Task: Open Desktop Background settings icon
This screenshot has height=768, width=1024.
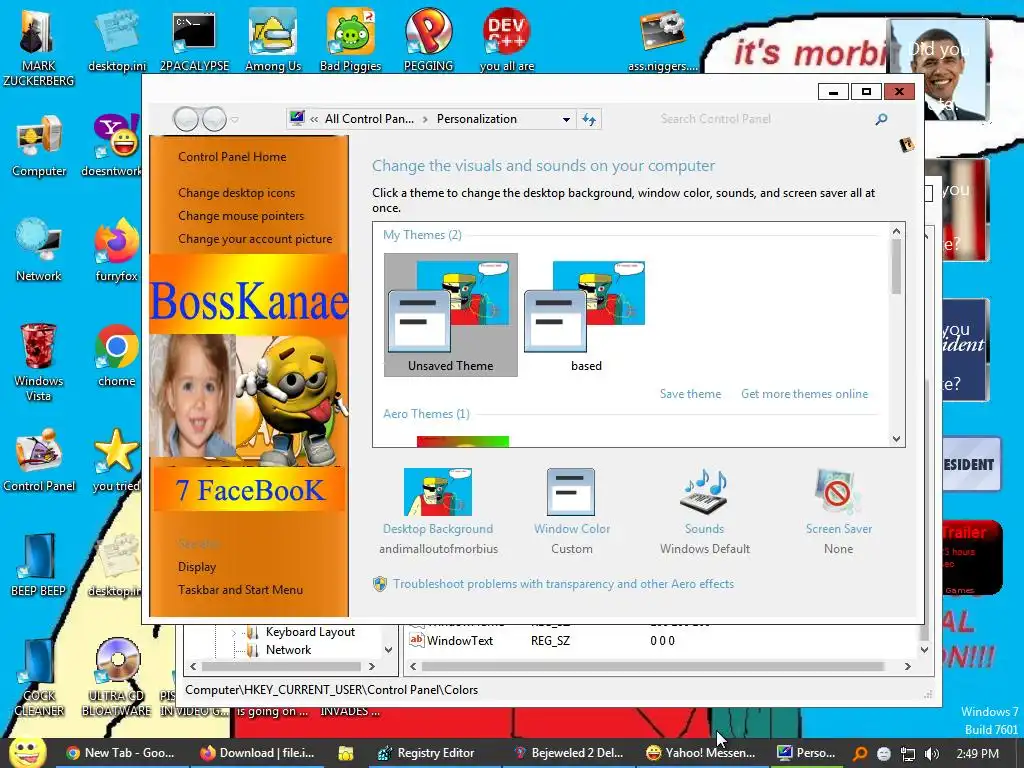Action: point(438,492)
